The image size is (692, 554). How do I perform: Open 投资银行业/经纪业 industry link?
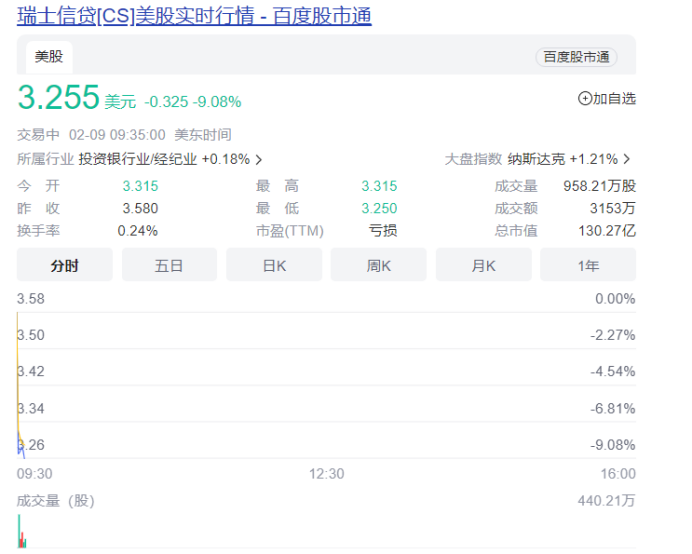(138, 159)
